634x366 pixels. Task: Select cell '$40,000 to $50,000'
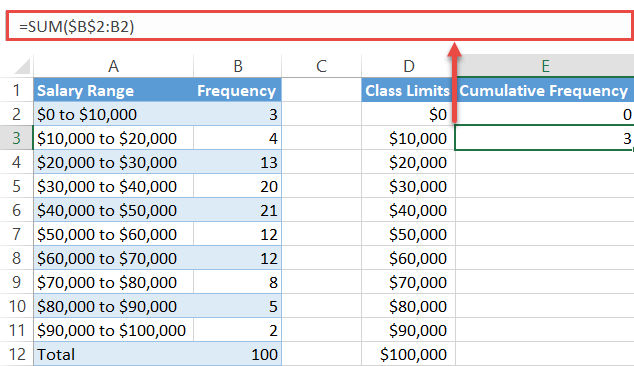coord(114,210)
